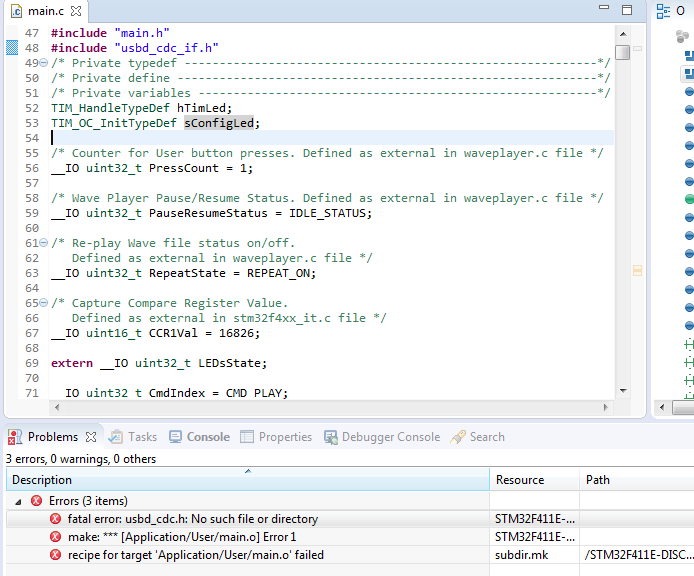Click the bookmark marker beside line 48
This screenshot has height=576, width=694.
click(x=12, y=48)
